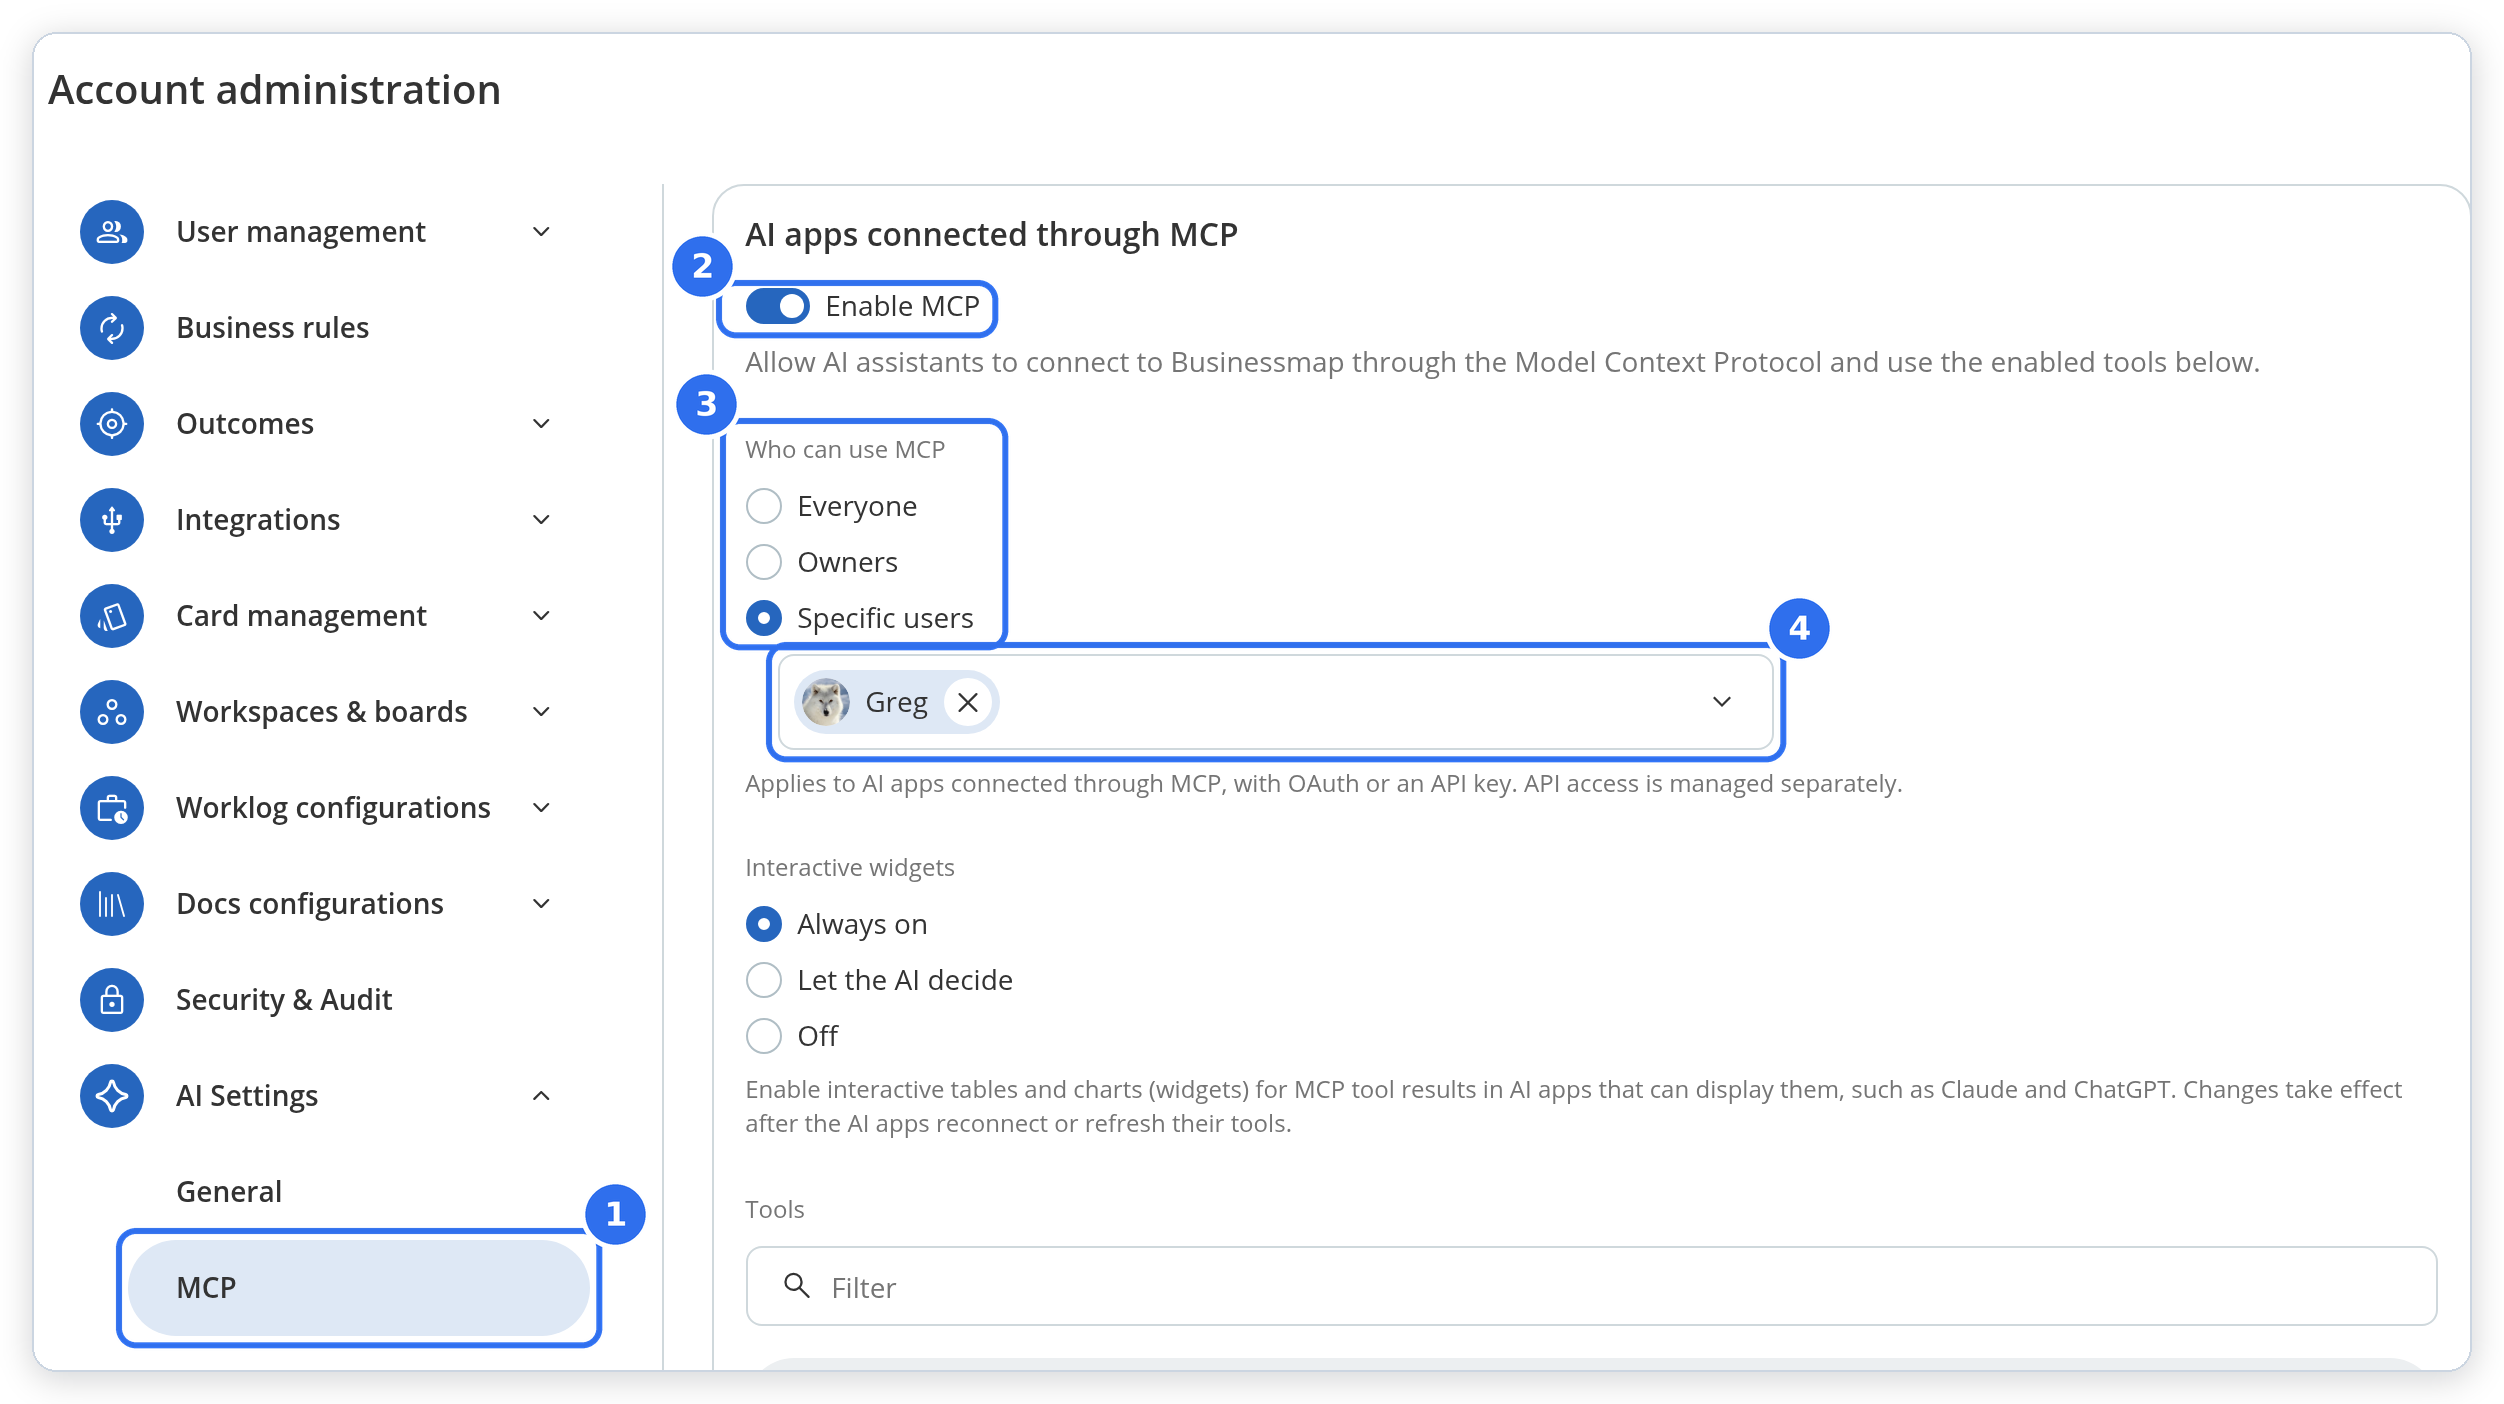
Task: Click the magnifier icon in Filter box
Action: 797,1285
